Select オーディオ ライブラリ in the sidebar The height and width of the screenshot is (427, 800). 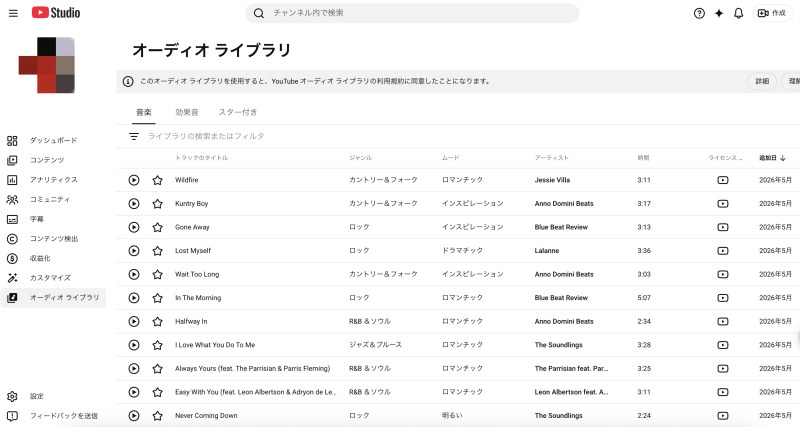53,297
